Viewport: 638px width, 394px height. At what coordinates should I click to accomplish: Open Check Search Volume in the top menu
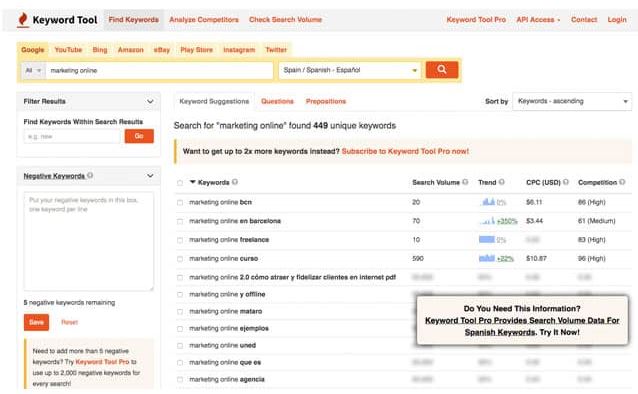click(285, 20)
